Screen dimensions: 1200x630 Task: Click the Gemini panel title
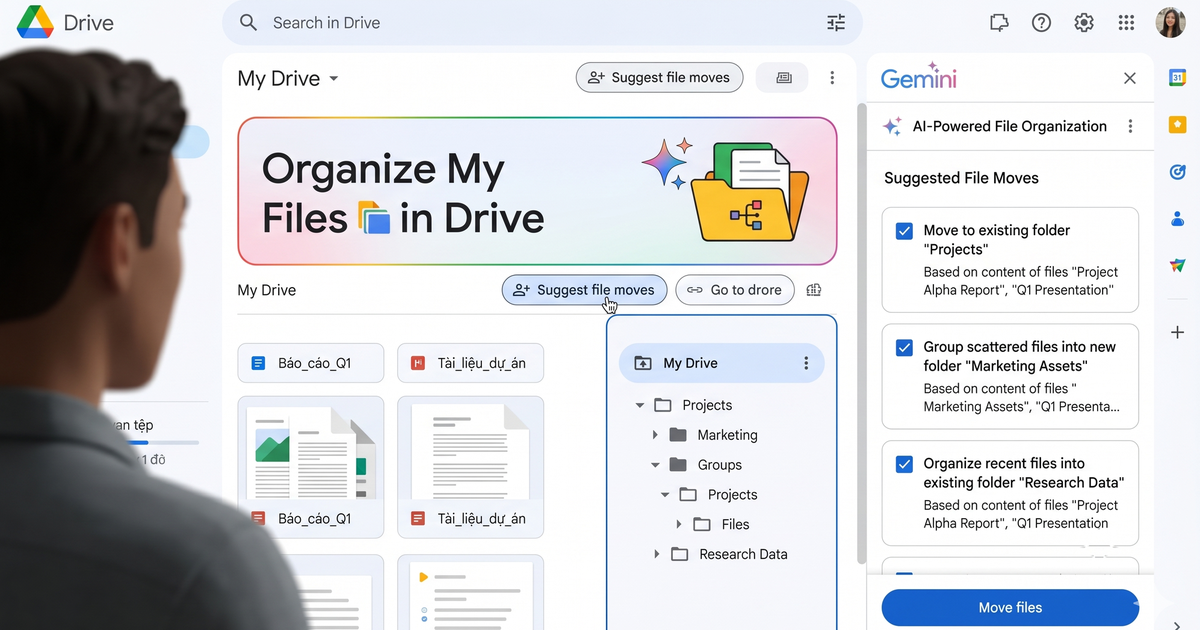pyautogui.click(x=918, y=78)
